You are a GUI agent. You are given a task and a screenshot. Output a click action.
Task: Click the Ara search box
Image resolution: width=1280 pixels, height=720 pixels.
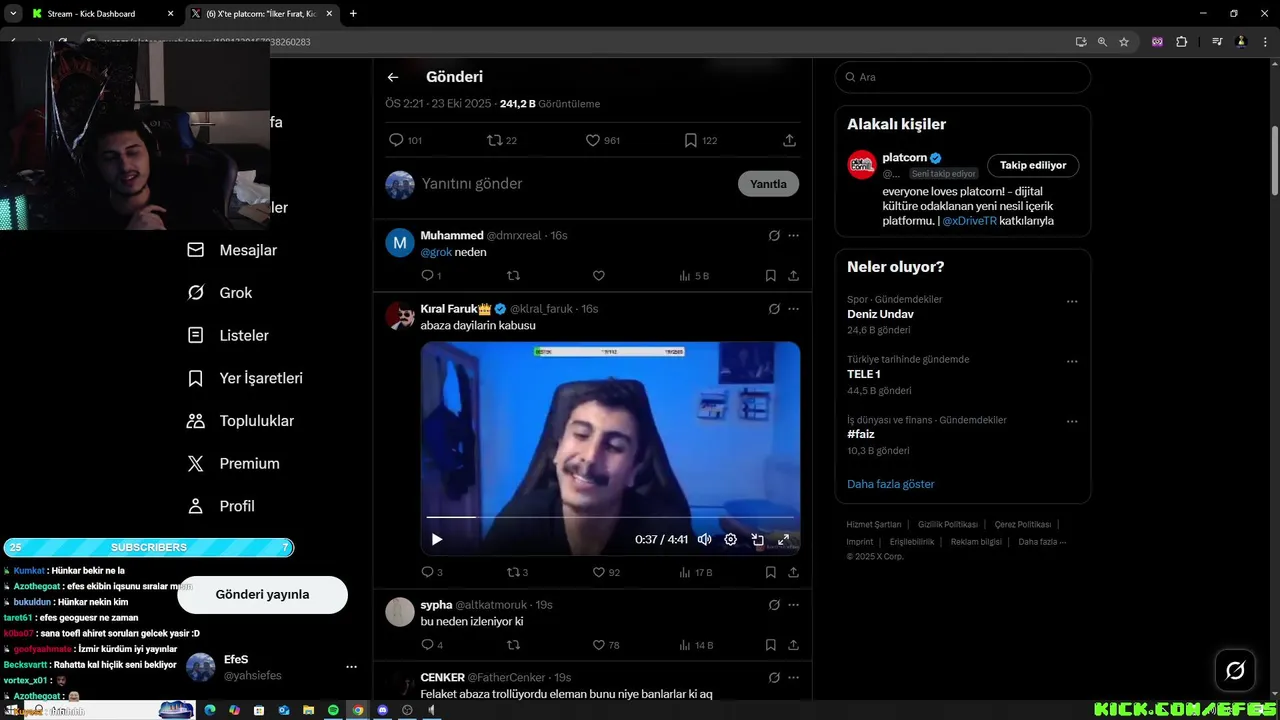[962, 77]
